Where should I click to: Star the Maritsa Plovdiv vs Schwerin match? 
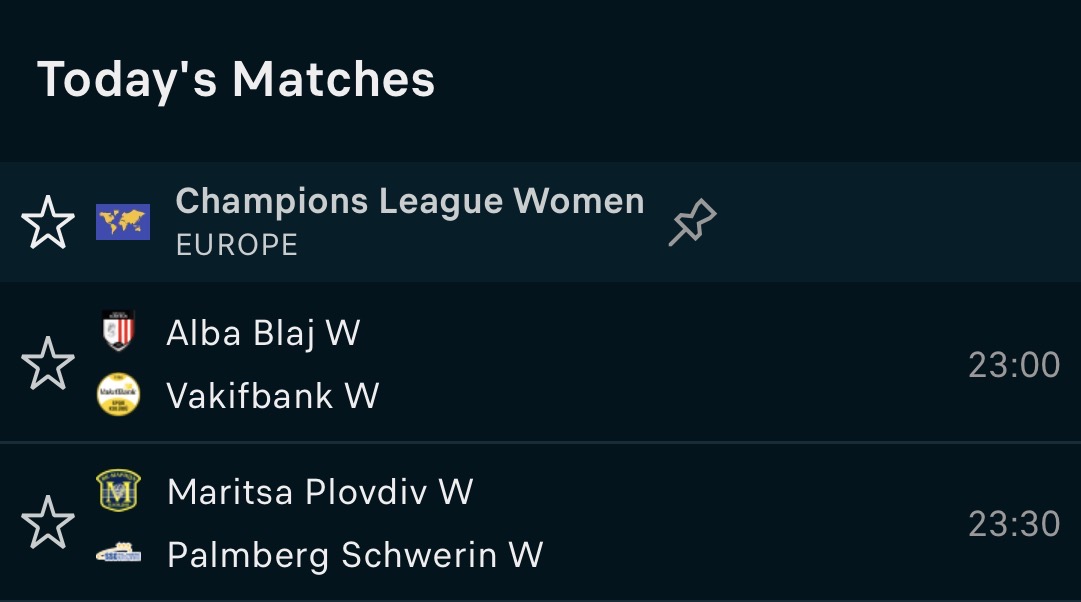tap(48, 522)
